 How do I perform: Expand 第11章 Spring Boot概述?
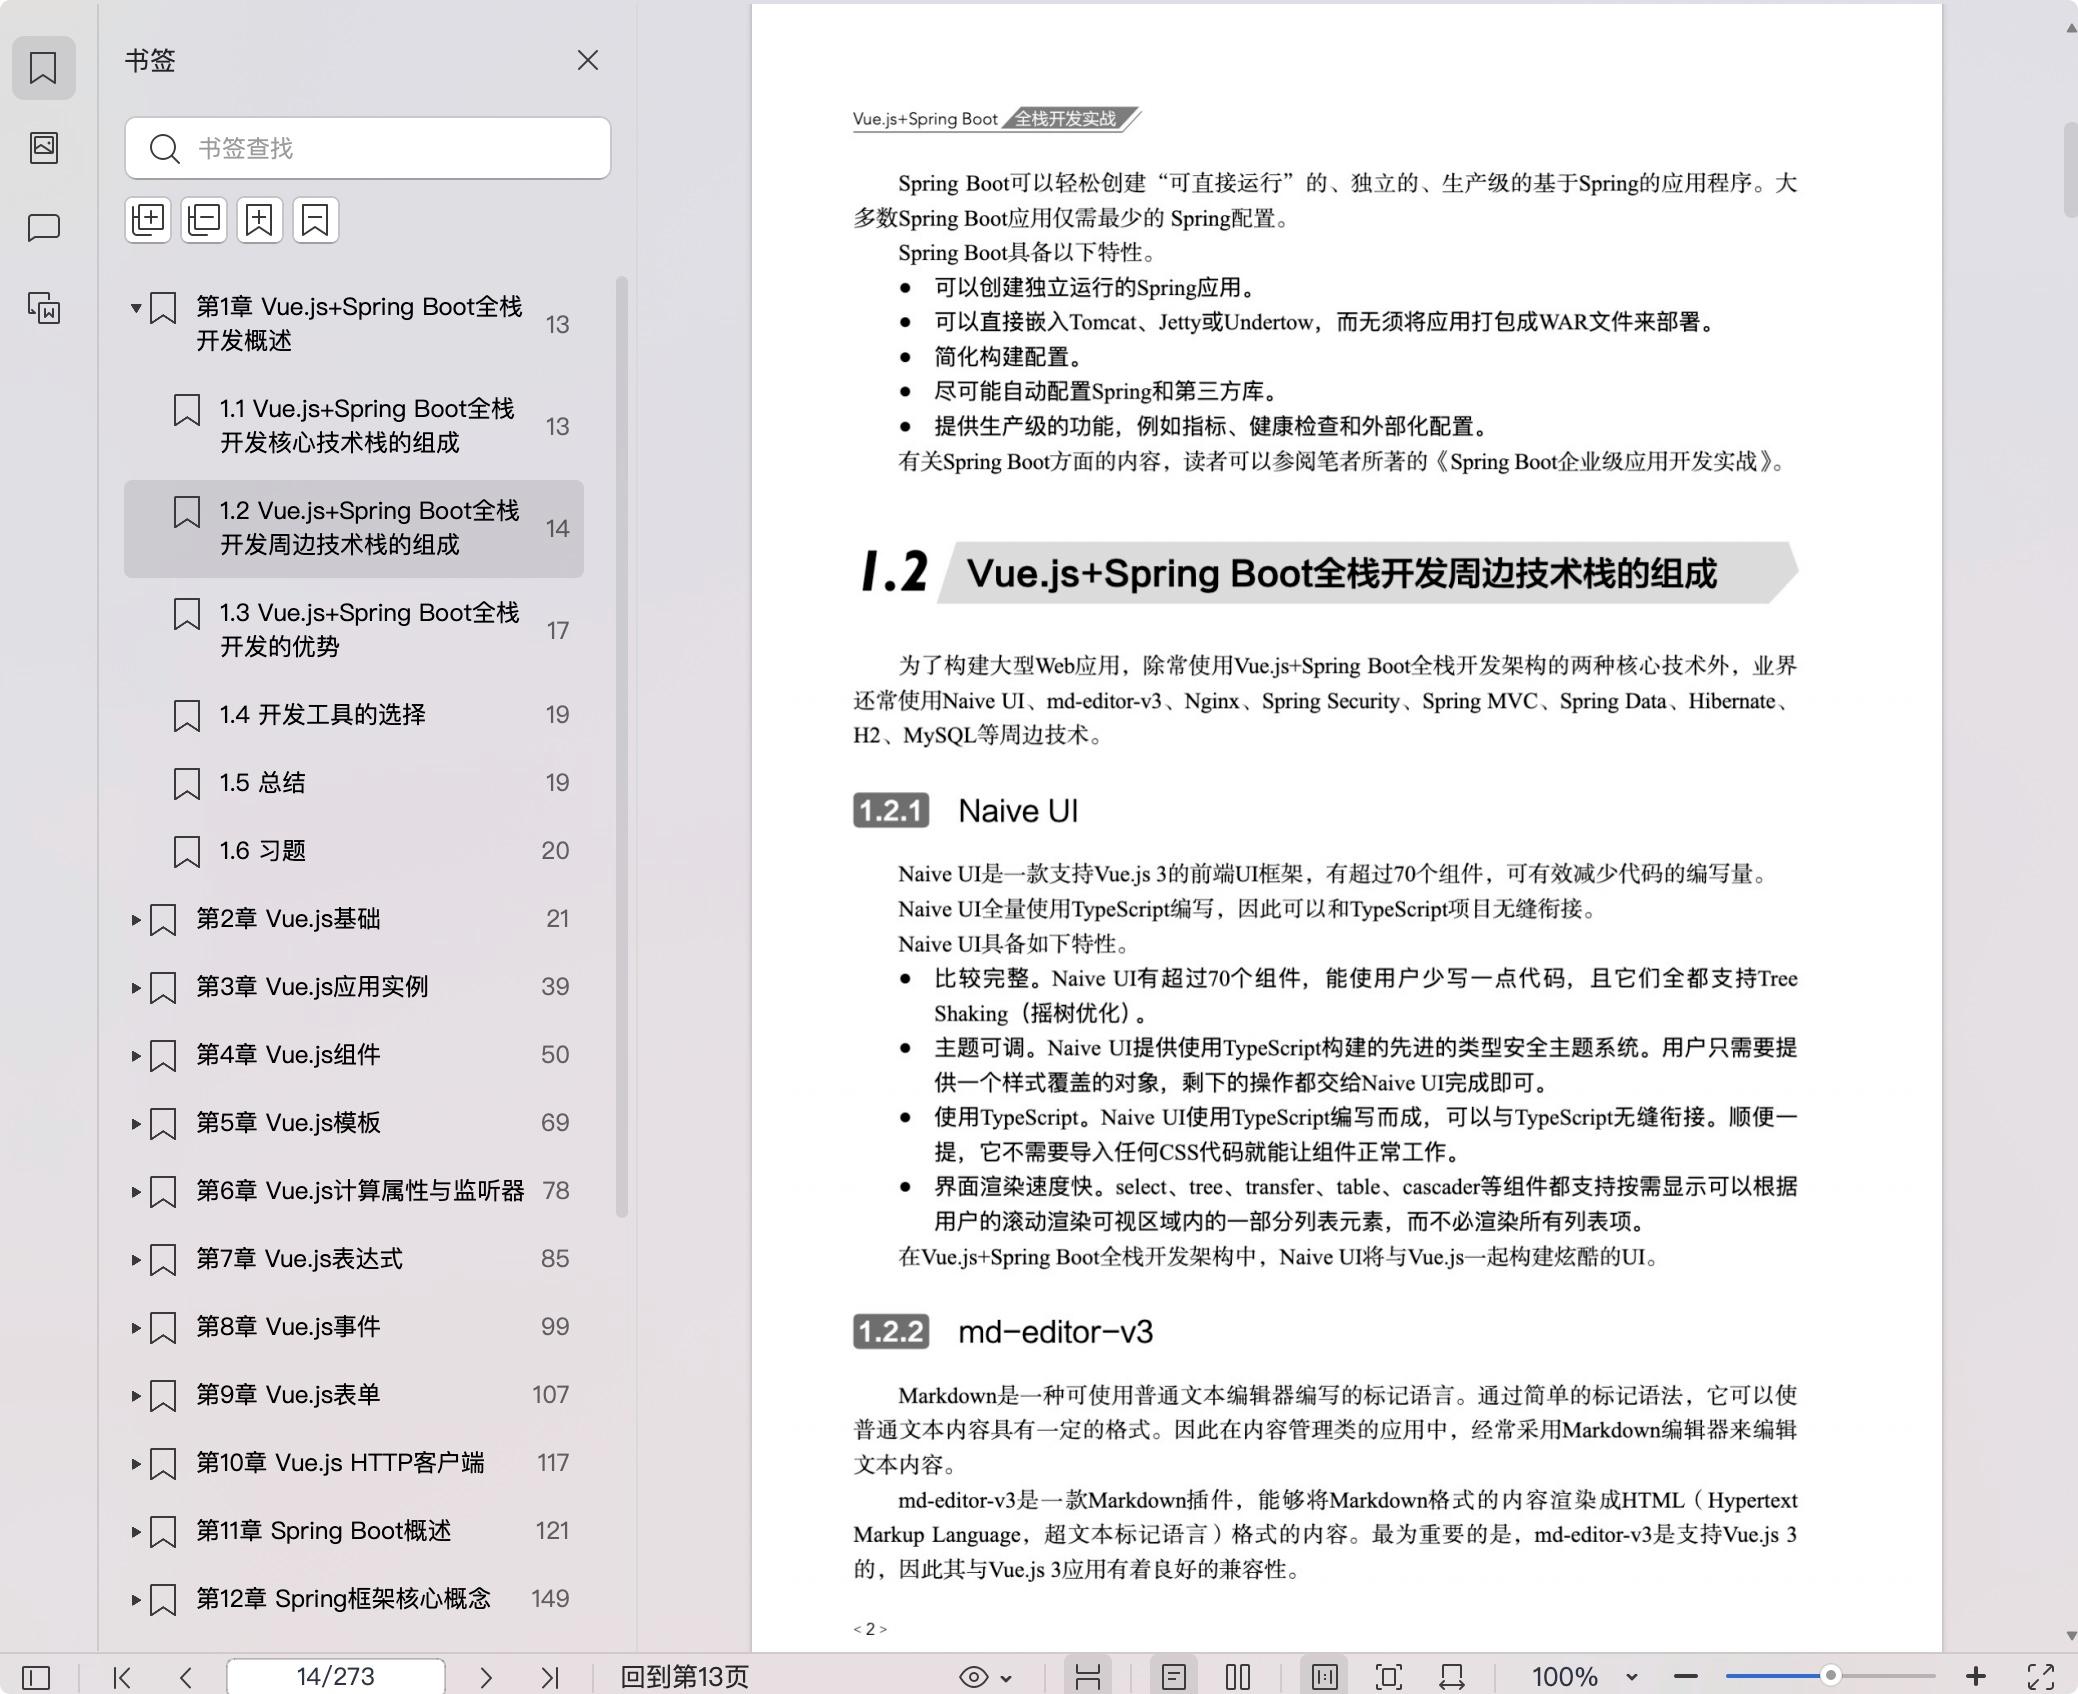coord(135,1531)
